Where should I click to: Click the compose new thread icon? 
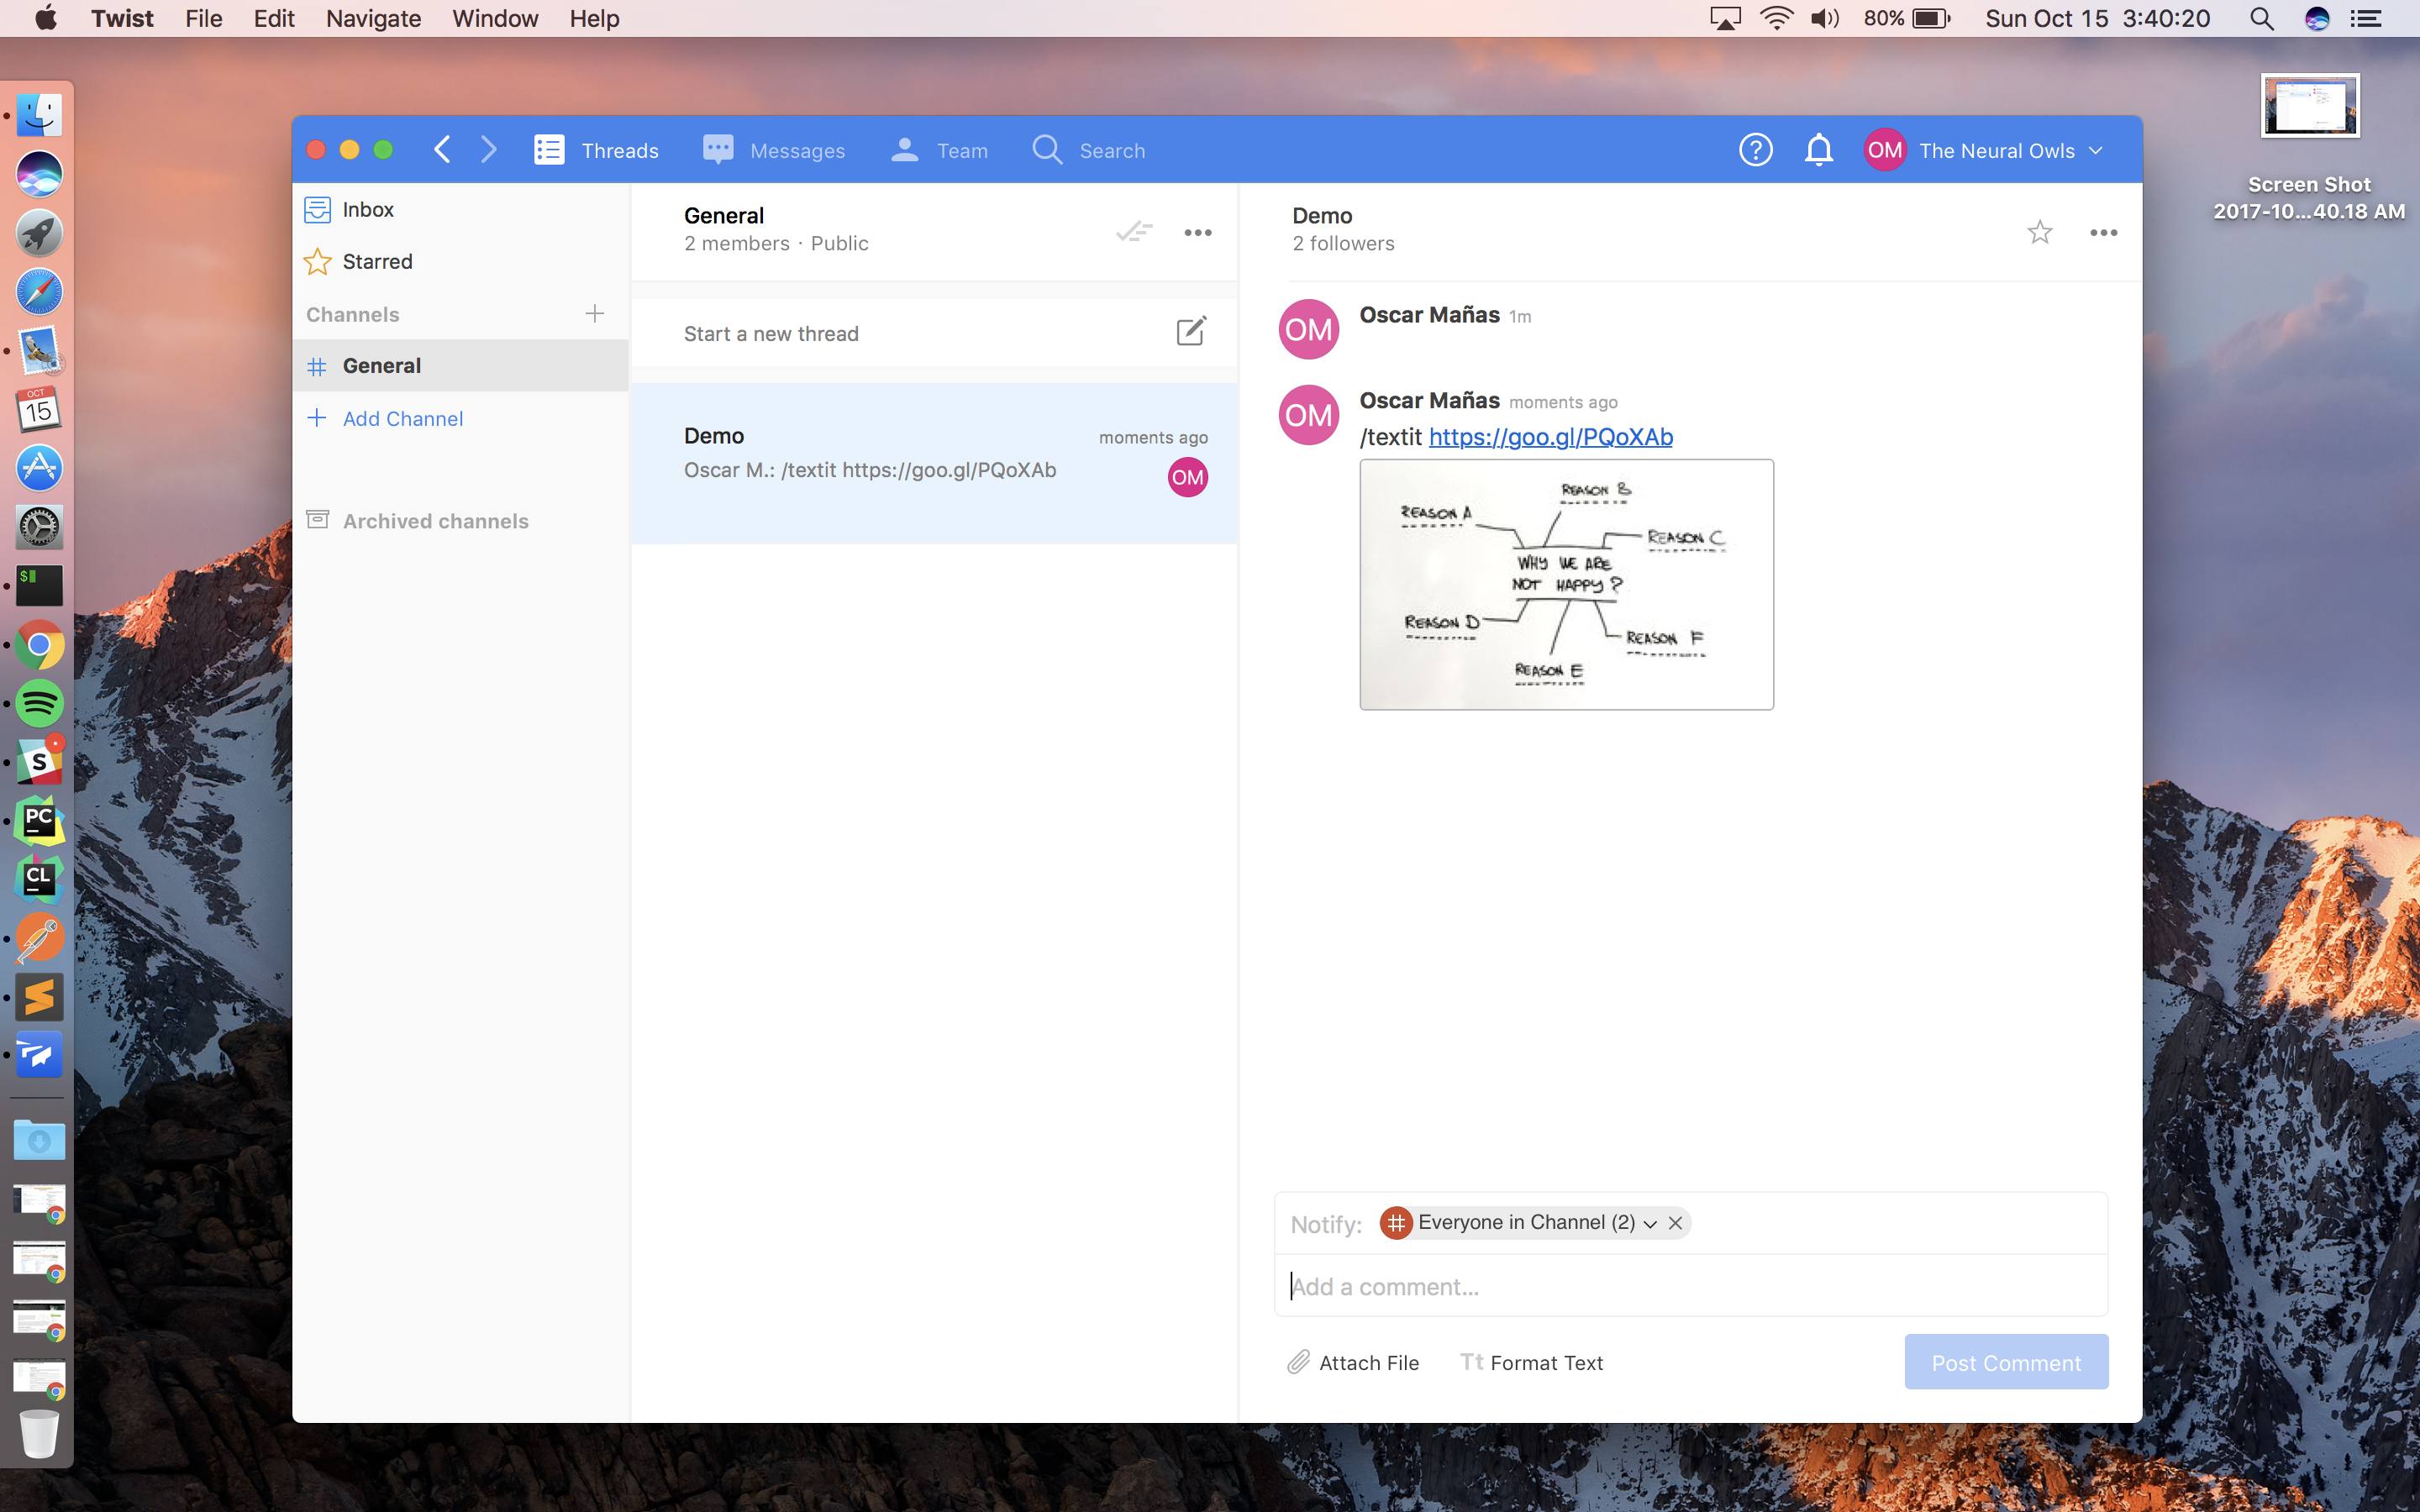tap(1190, 332)
